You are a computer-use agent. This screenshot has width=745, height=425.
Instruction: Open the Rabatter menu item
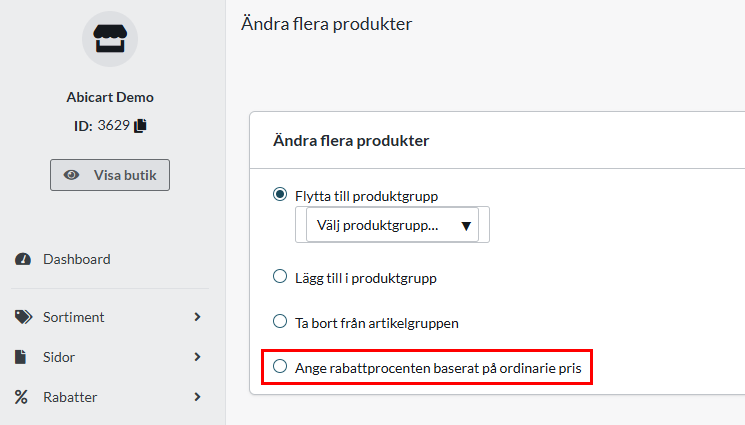(72, 397)
